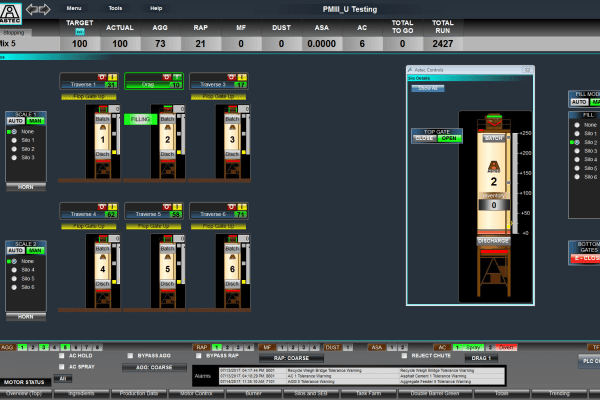The width and height of the screenshot is (600, 400).
Task: Tick the AC HOLD checkbox
Action: 61,356
